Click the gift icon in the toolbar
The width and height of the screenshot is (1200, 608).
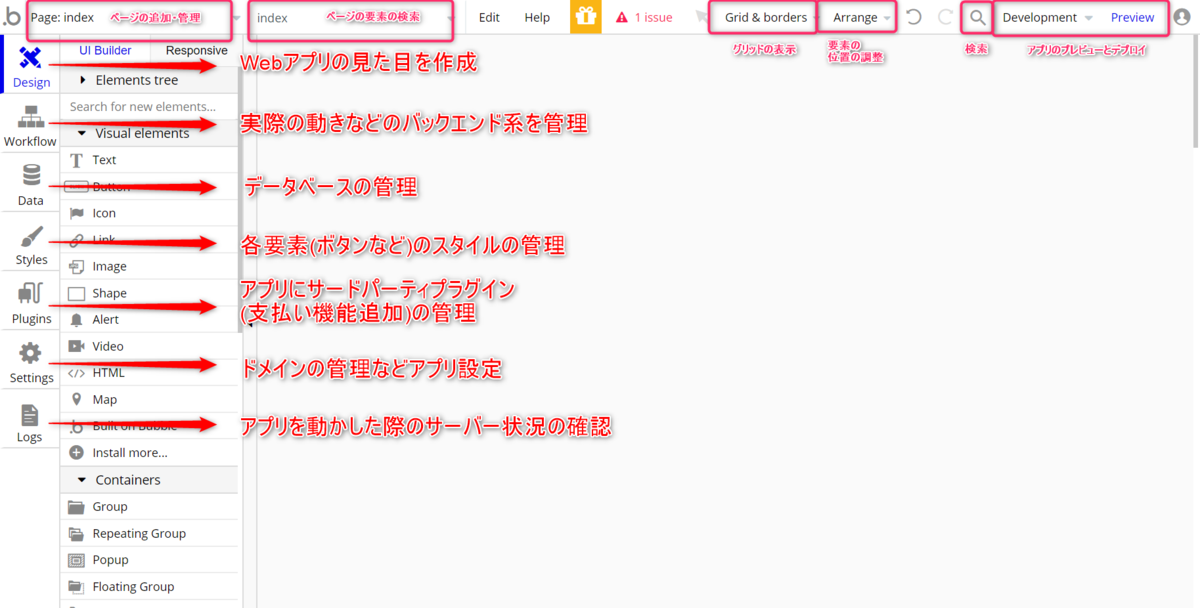(586, 17)
